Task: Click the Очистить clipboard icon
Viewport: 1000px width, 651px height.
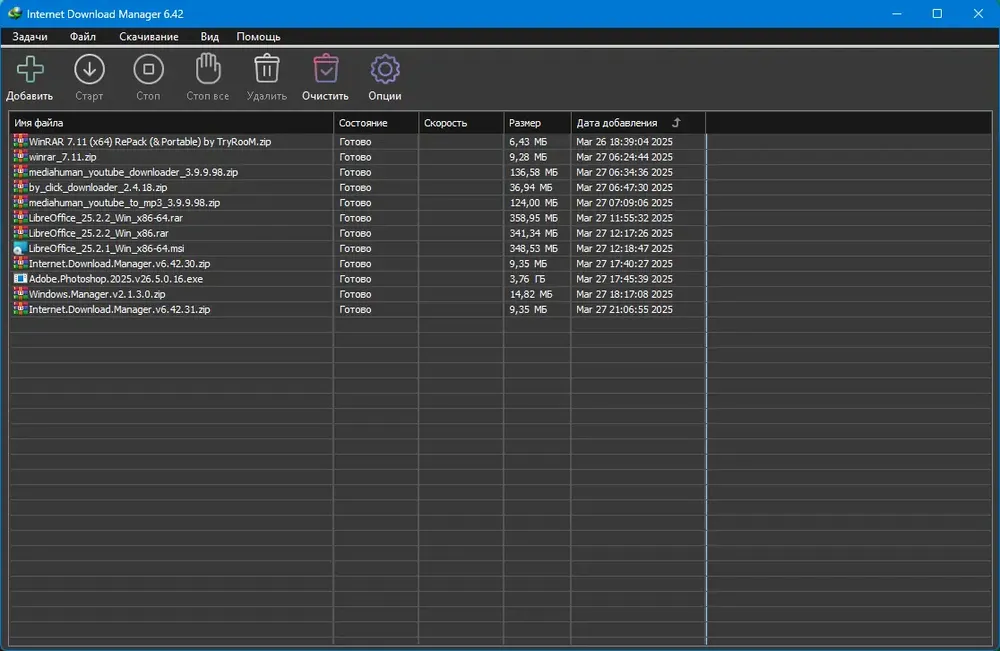Action: point(325,68)
